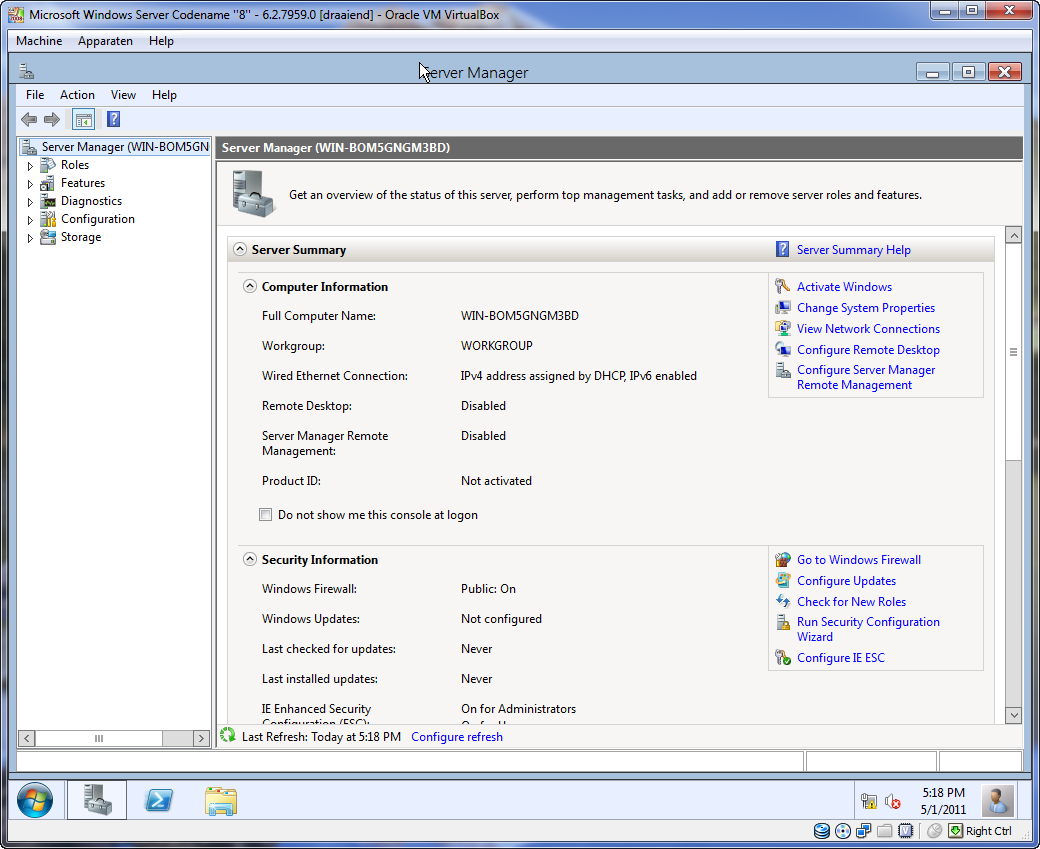This screenshot has width=1040, height=849.
Task: Click the Configure IE ESC icon
Action: [783, 657]
